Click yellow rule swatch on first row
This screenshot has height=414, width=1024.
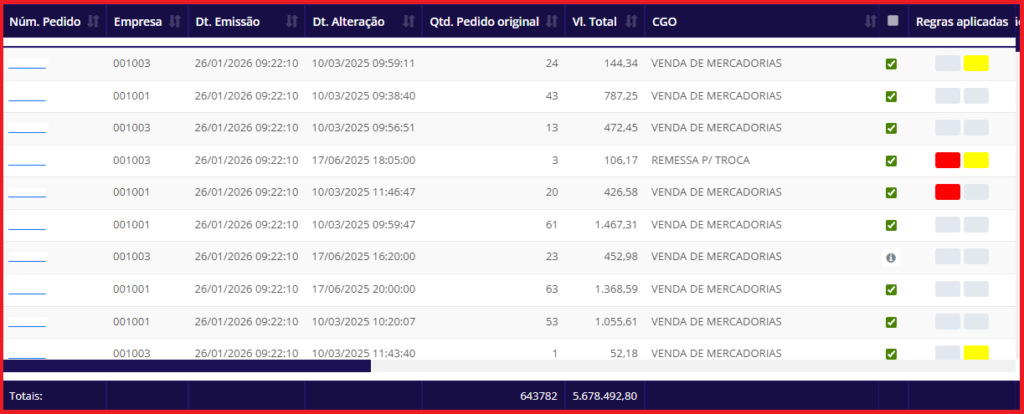point(976,64)
